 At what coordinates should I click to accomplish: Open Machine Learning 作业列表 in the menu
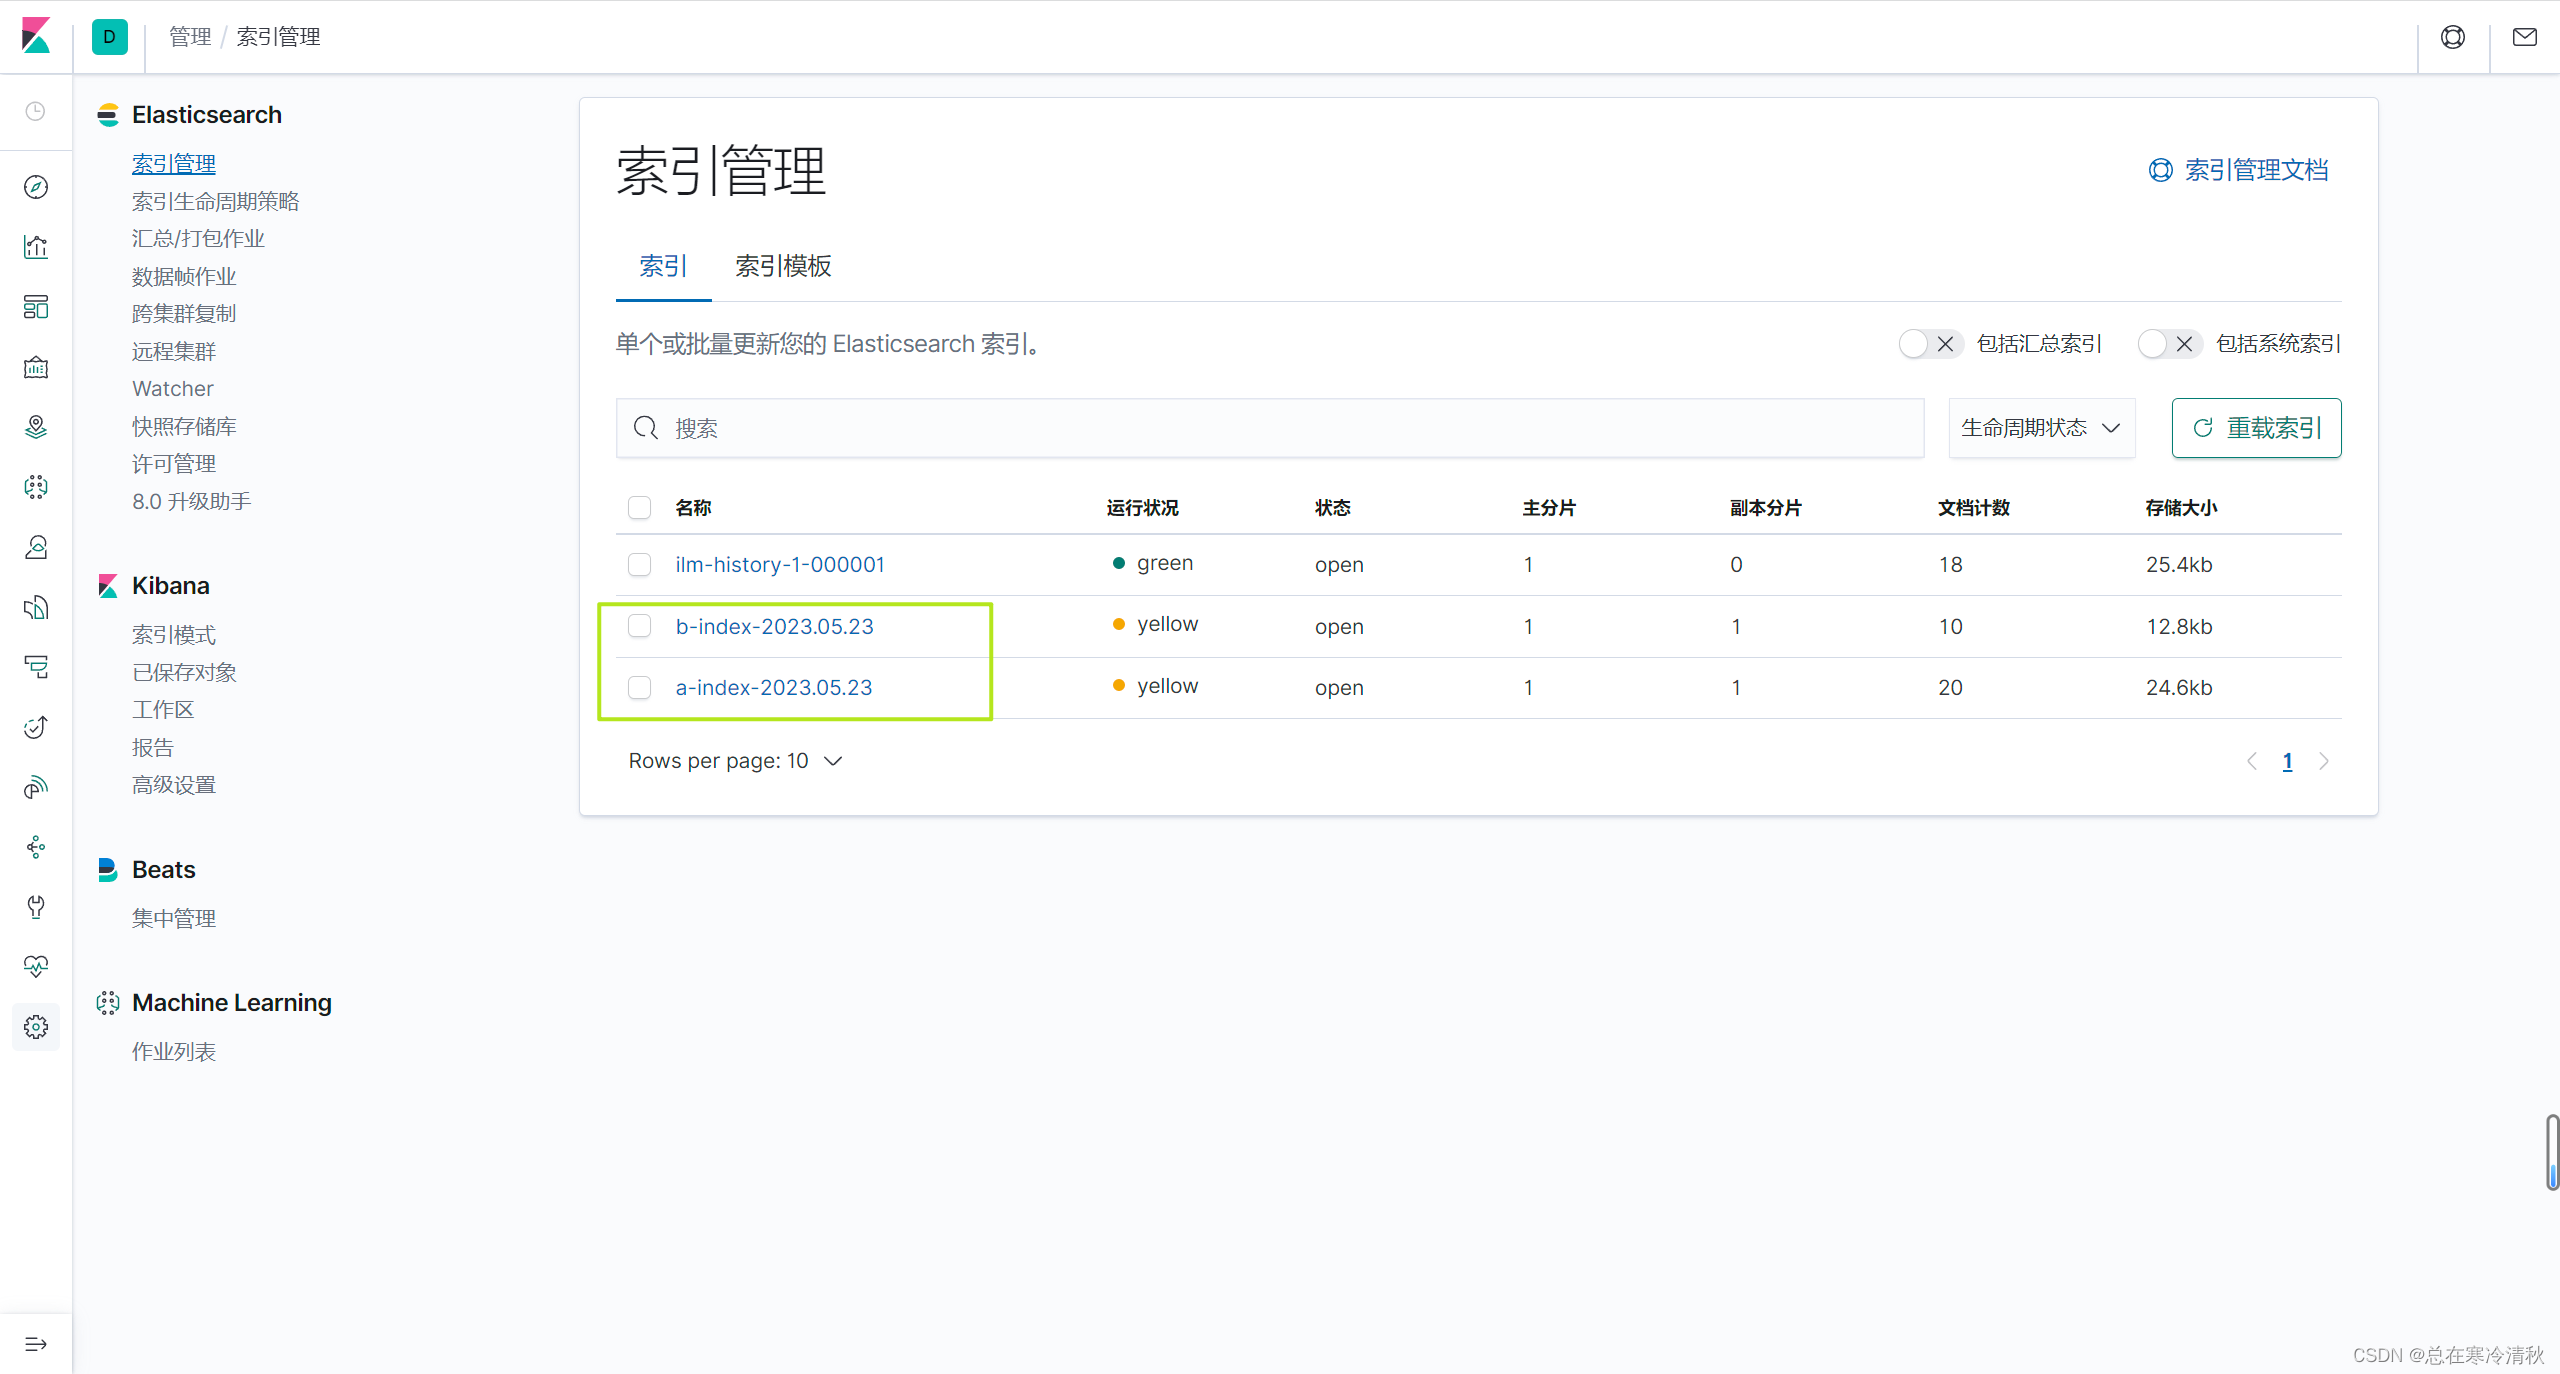click(x=174, y=1051)
